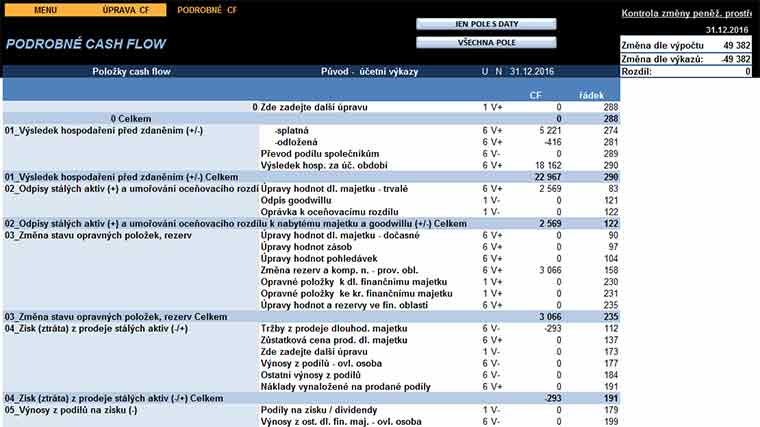This screenshot has height=427, width=760.
Task: Click řádek number 158
Action: tap(611, 270)
